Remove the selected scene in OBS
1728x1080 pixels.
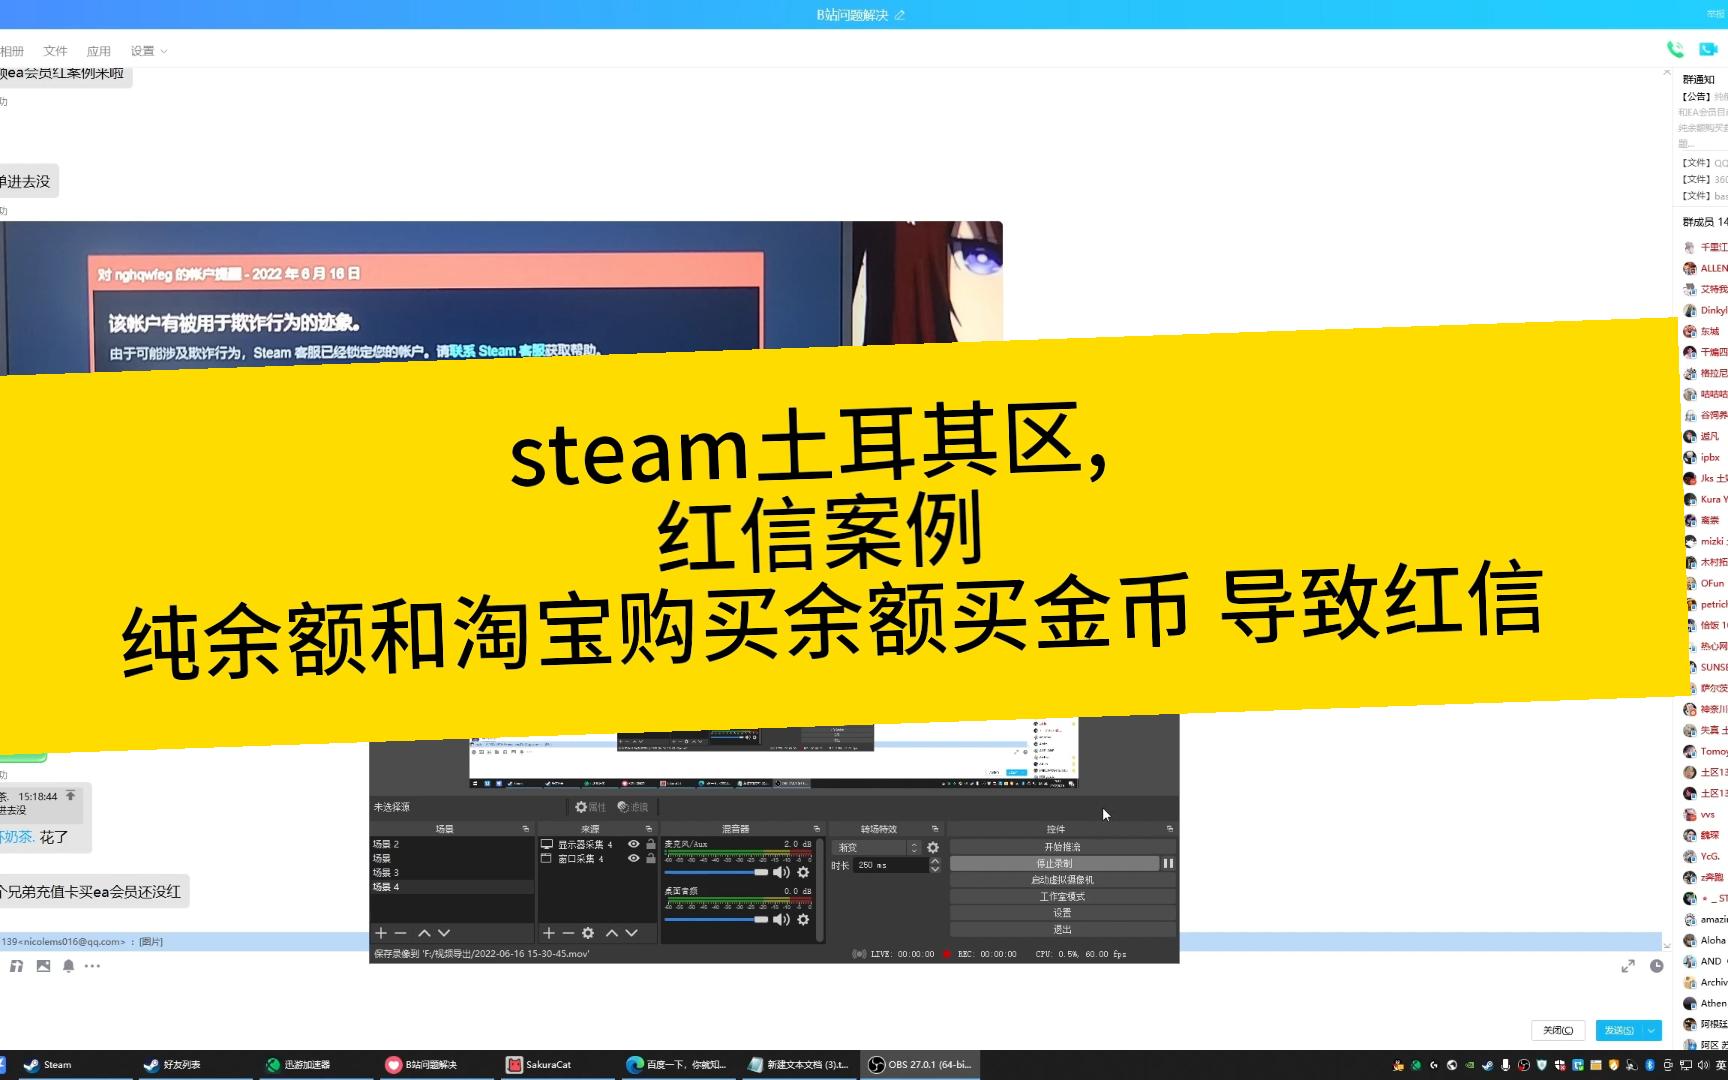[x=400, y=933]
